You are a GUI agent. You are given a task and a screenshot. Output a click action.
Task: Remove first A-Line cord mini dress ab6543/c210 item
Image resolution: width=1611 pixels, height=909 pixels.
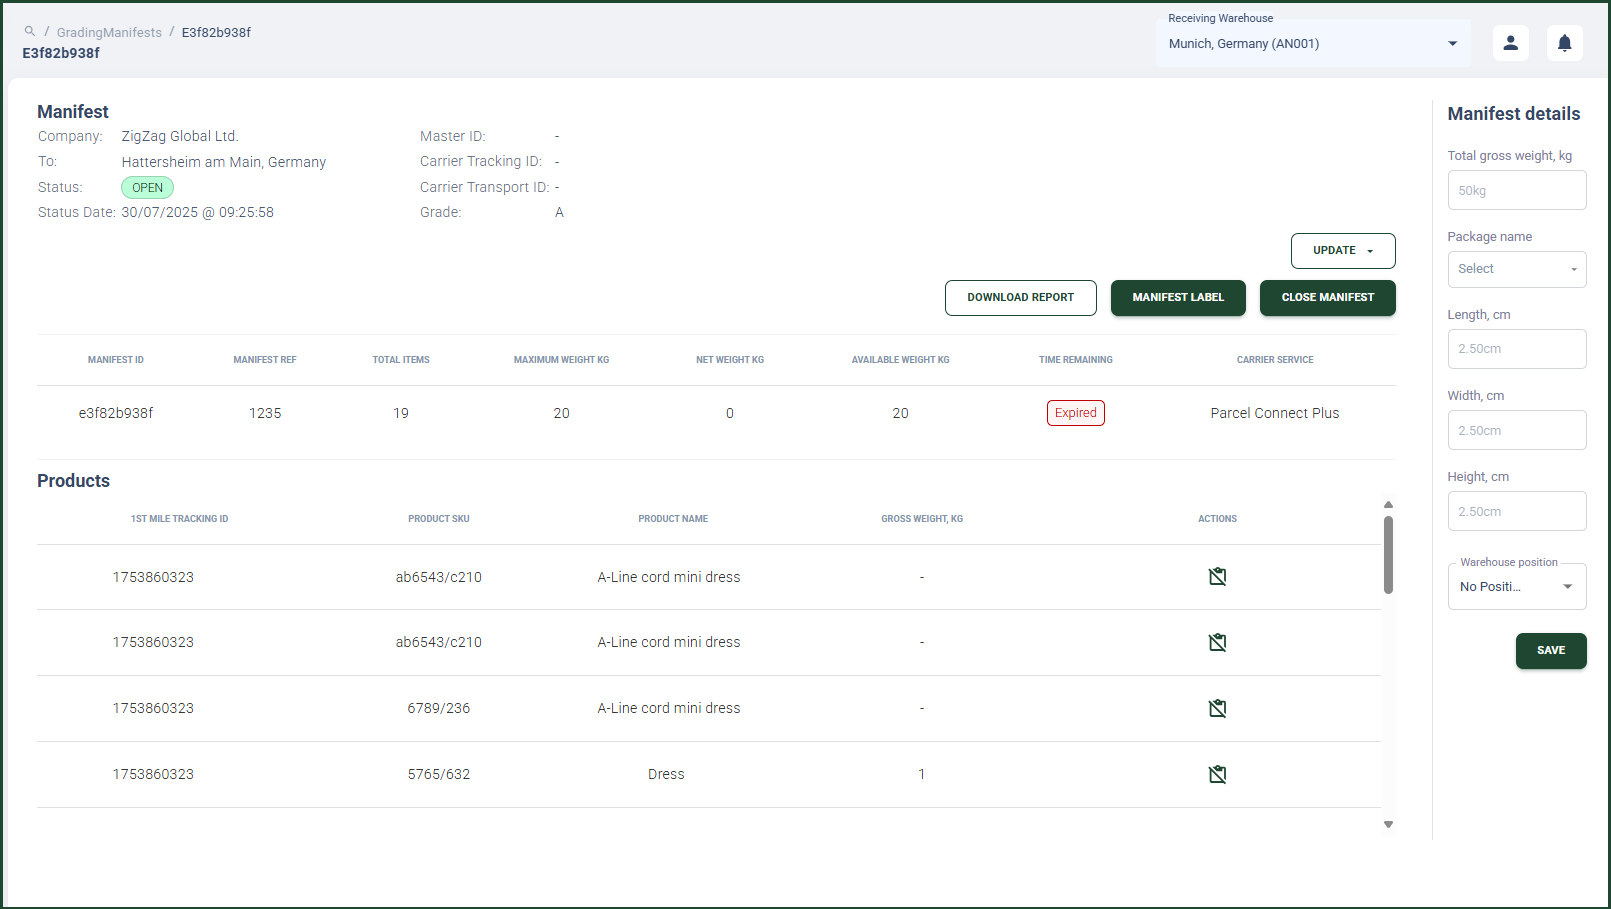pos(1217,577)
